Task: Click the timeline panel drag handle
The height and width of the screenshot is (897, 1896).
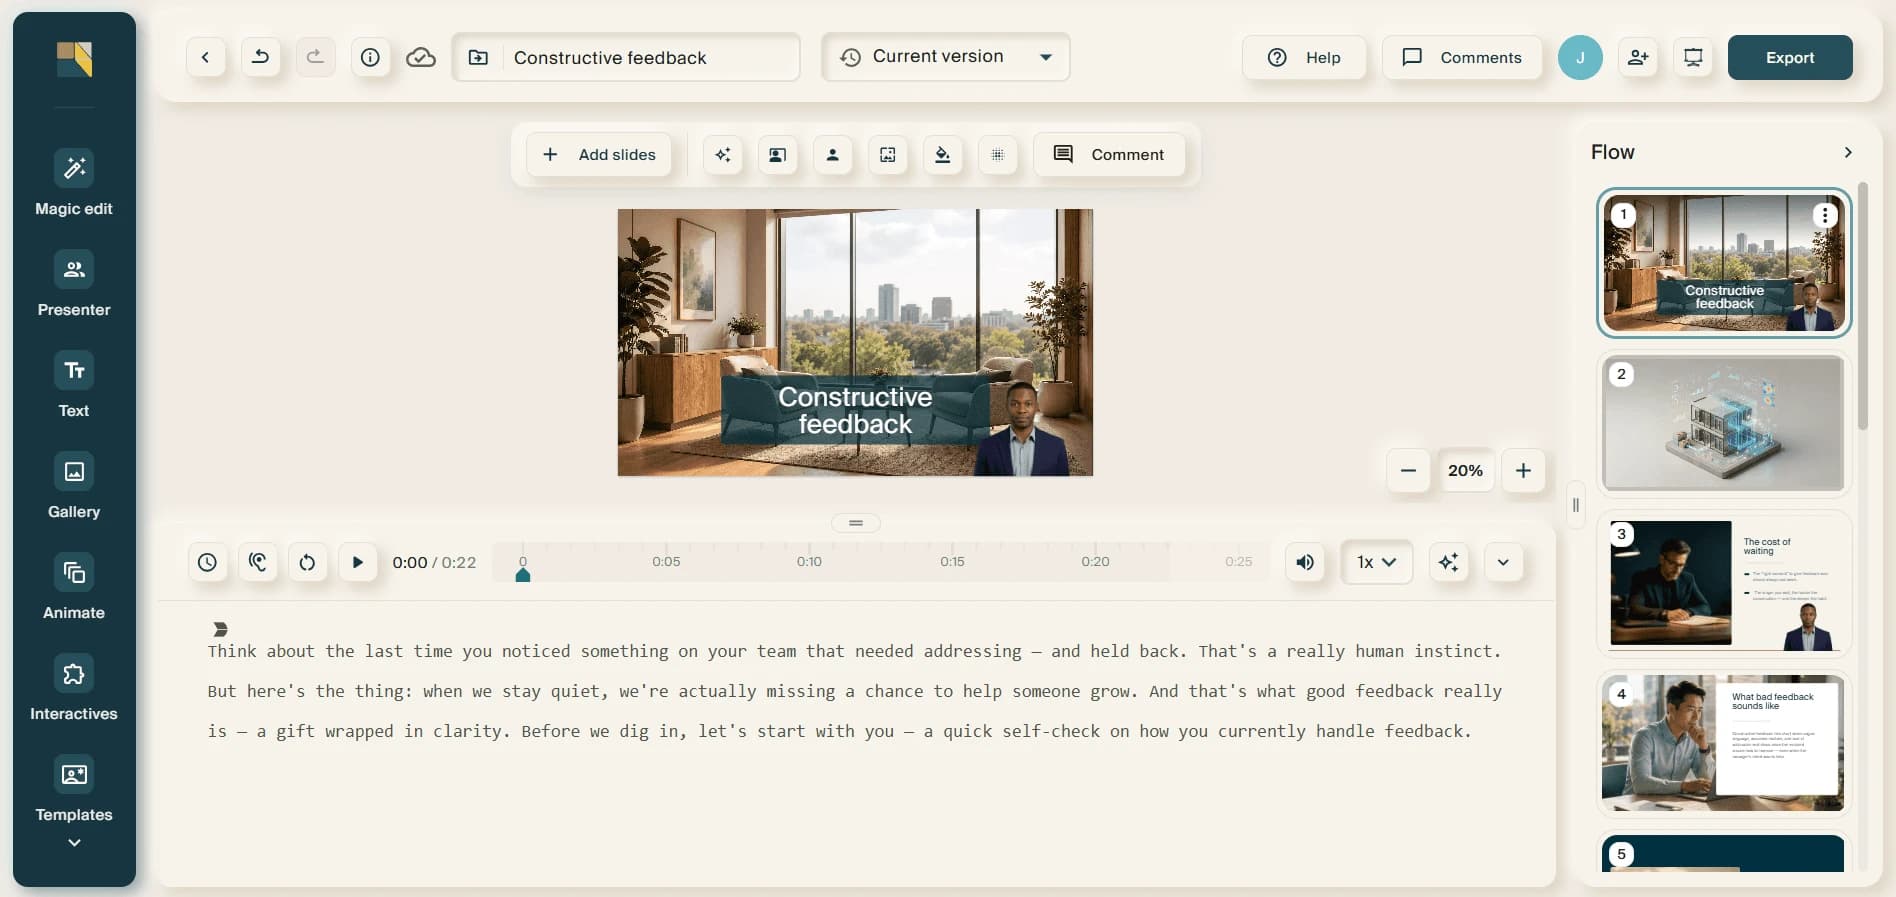Action: [x=856, y=523]
